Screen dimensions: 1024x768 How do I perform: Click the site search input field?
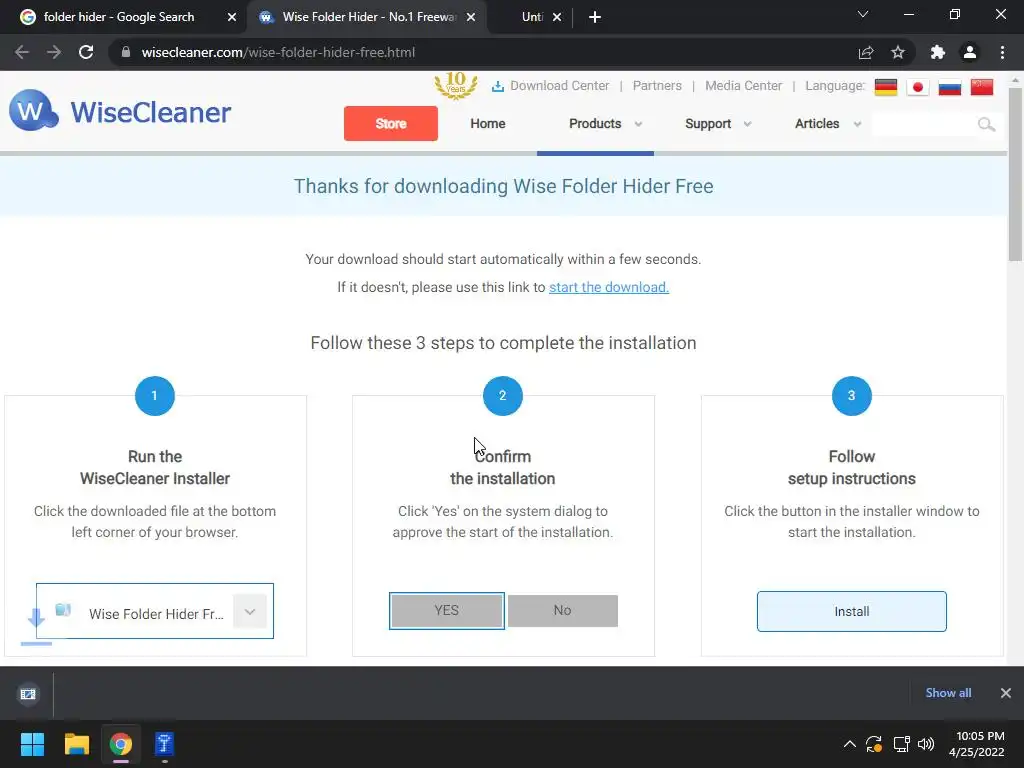[924, 124]
